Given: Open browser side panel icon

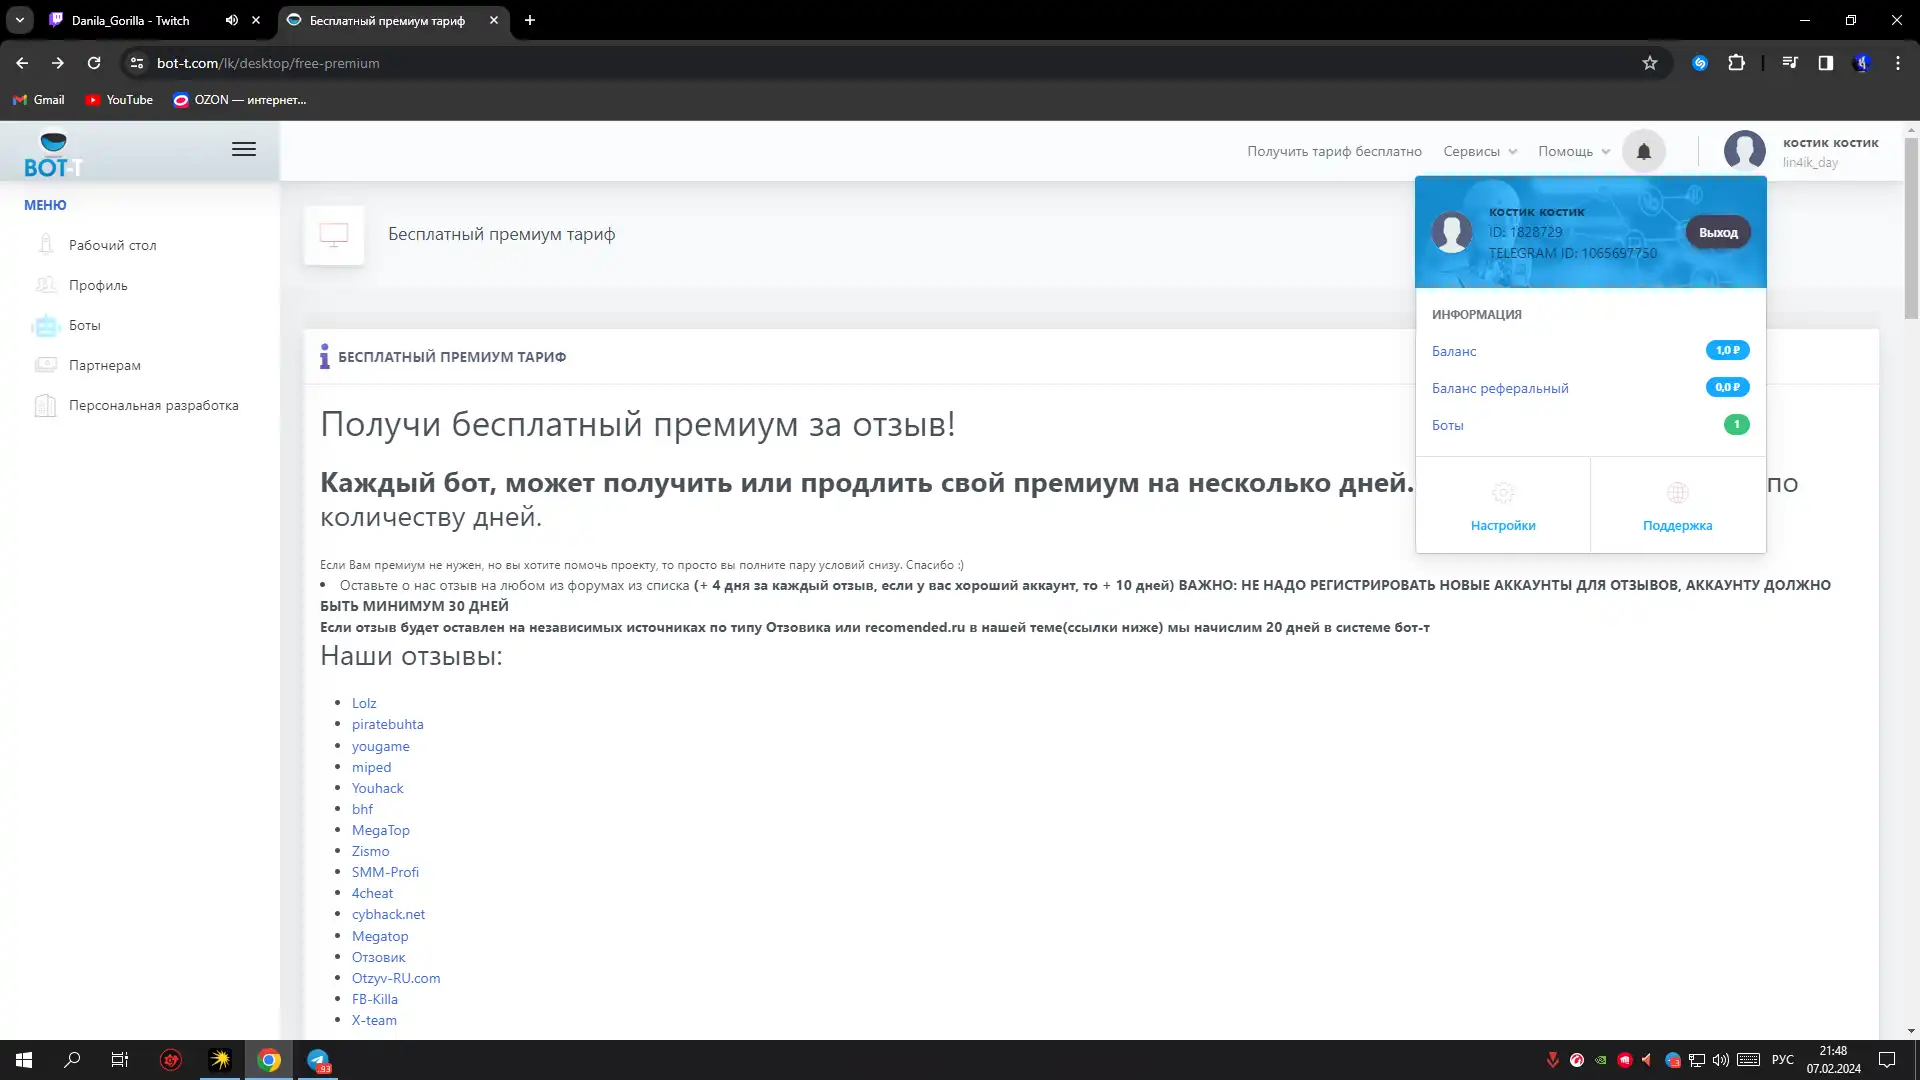Looking at the screenshot, I should [1826, 63].
